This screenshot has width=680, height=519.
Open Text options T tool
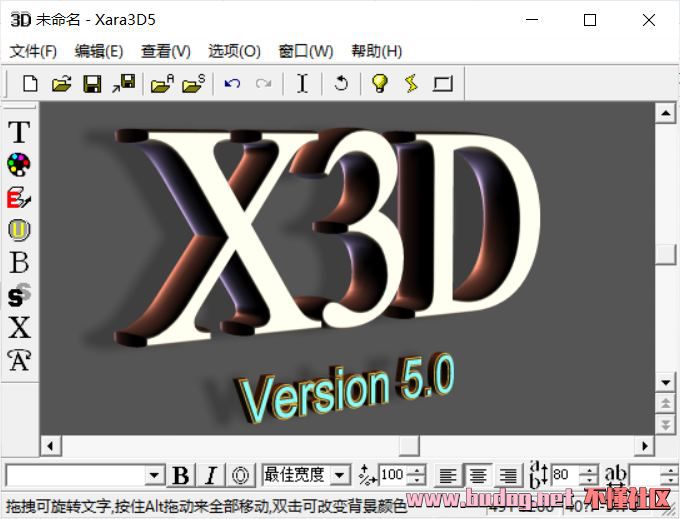point(19,132)
